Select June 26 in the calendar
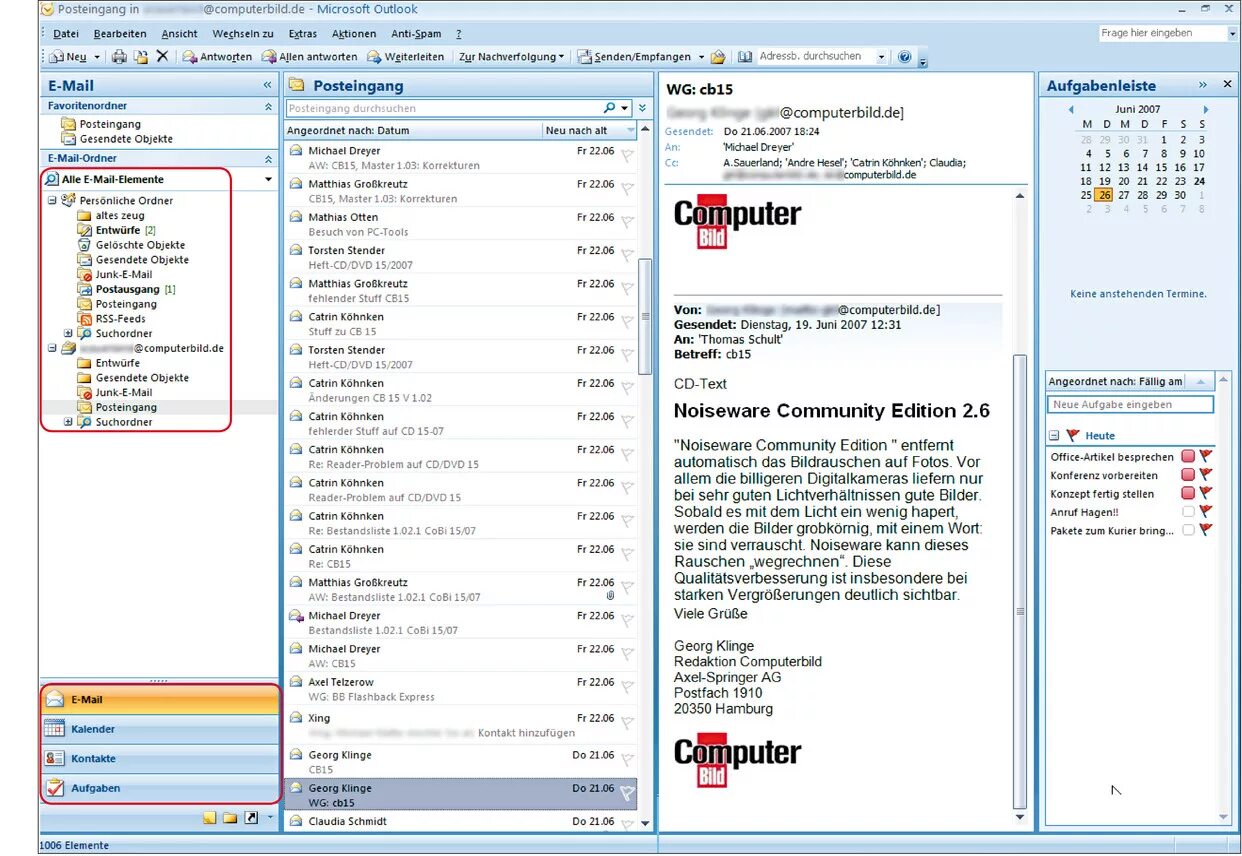This screenshot has height=856, width=1242. [x=1104, y=195]
